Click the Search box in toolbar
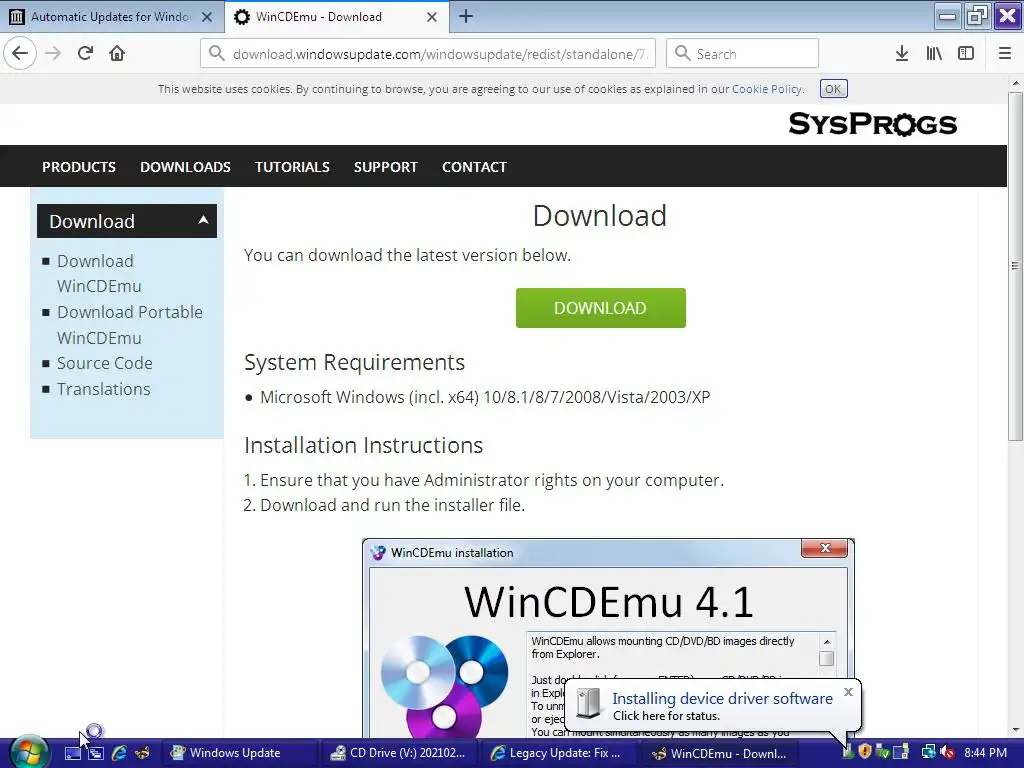Viewport: 1024px width, 768px height. tap(743, 54)
